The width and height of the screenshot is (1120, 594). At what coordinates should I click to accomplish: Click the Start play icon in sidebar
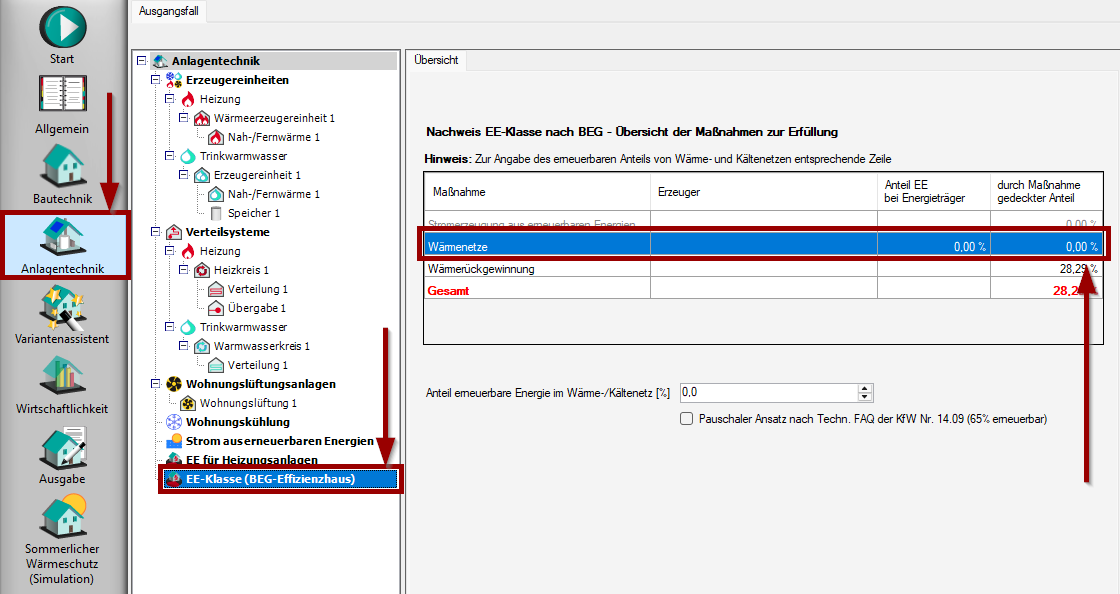[x=62, y=27]
